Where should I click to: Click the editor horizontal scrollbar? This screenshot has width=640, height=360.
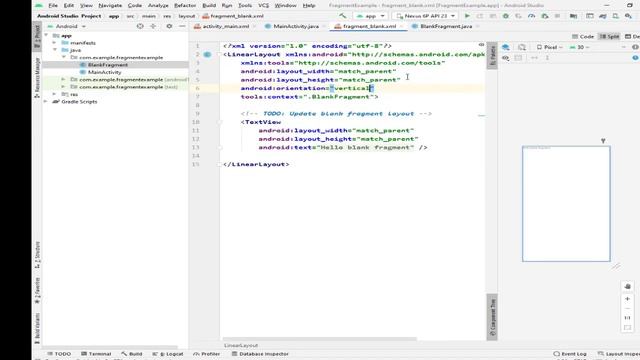coord(320,339)
